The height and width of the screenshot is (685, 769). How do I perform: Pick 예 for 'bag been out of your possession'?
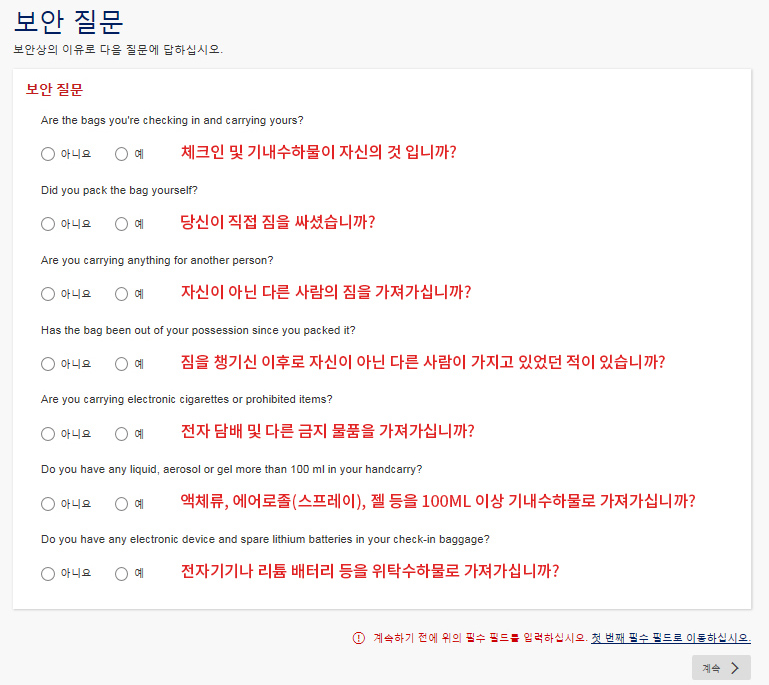tap(121, 364)
